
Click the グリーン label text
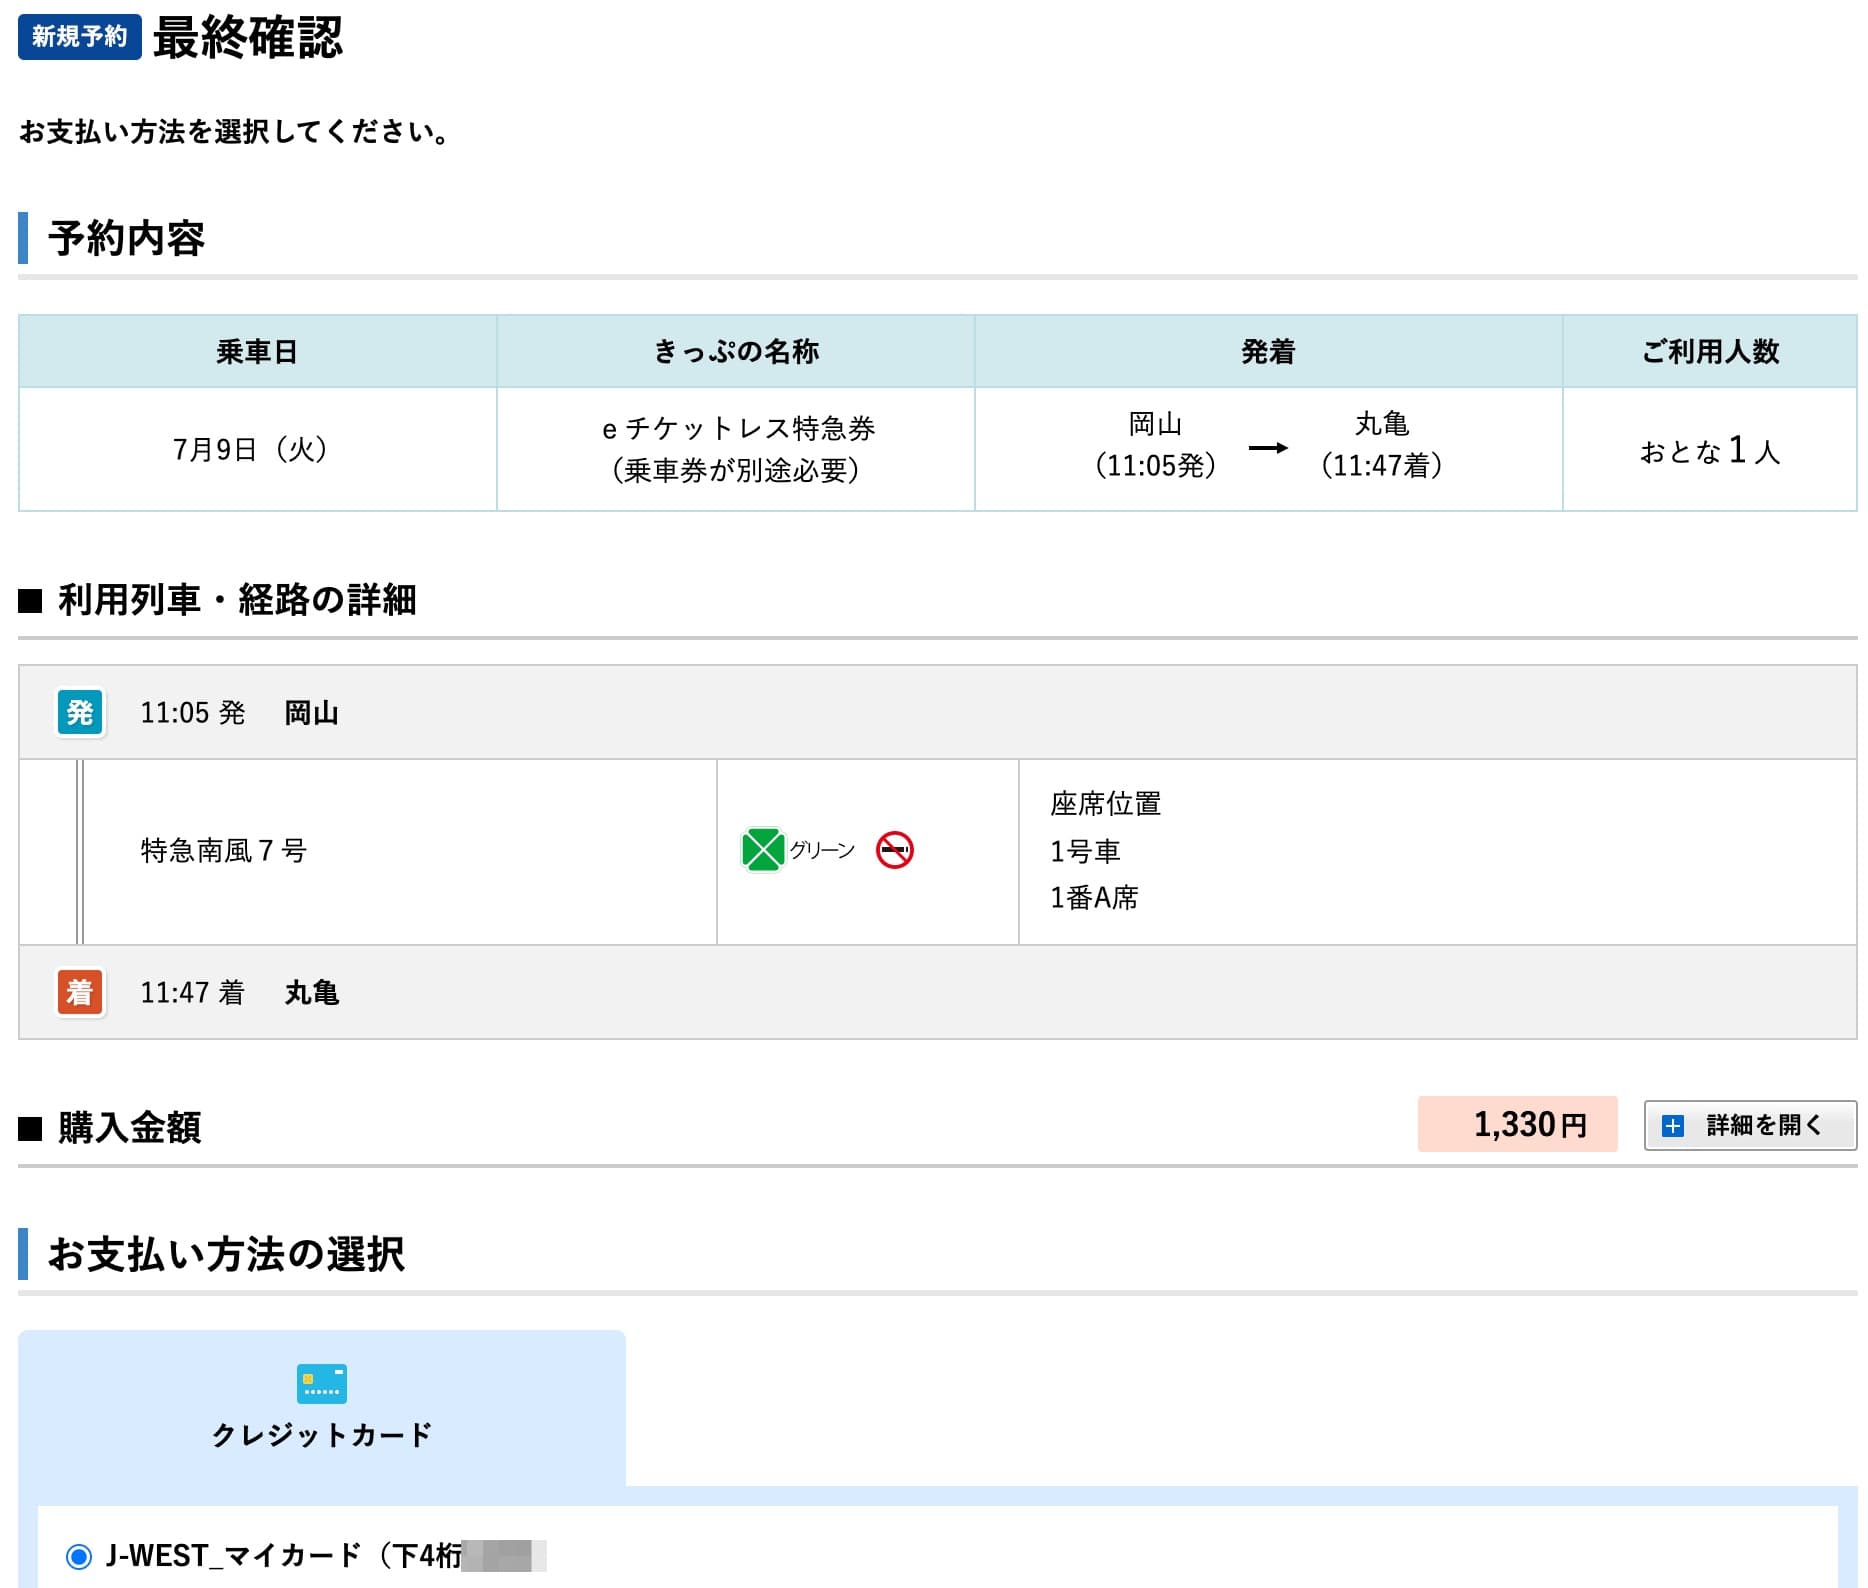[x=822, y=850]
